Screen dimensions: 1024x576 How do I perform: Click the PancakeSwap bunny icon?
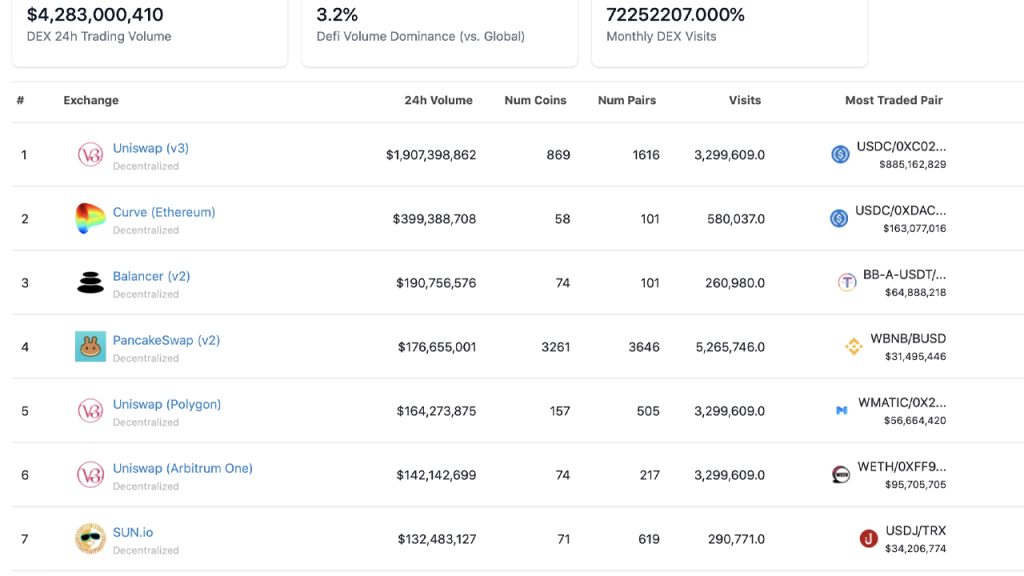90,347
